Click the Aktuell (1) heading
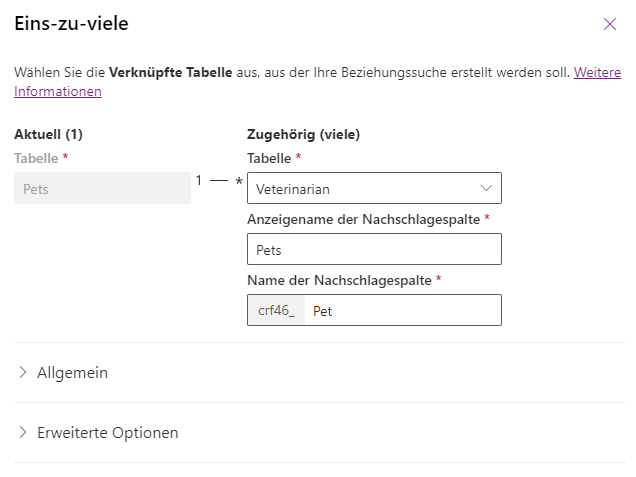 coord(48,134)
